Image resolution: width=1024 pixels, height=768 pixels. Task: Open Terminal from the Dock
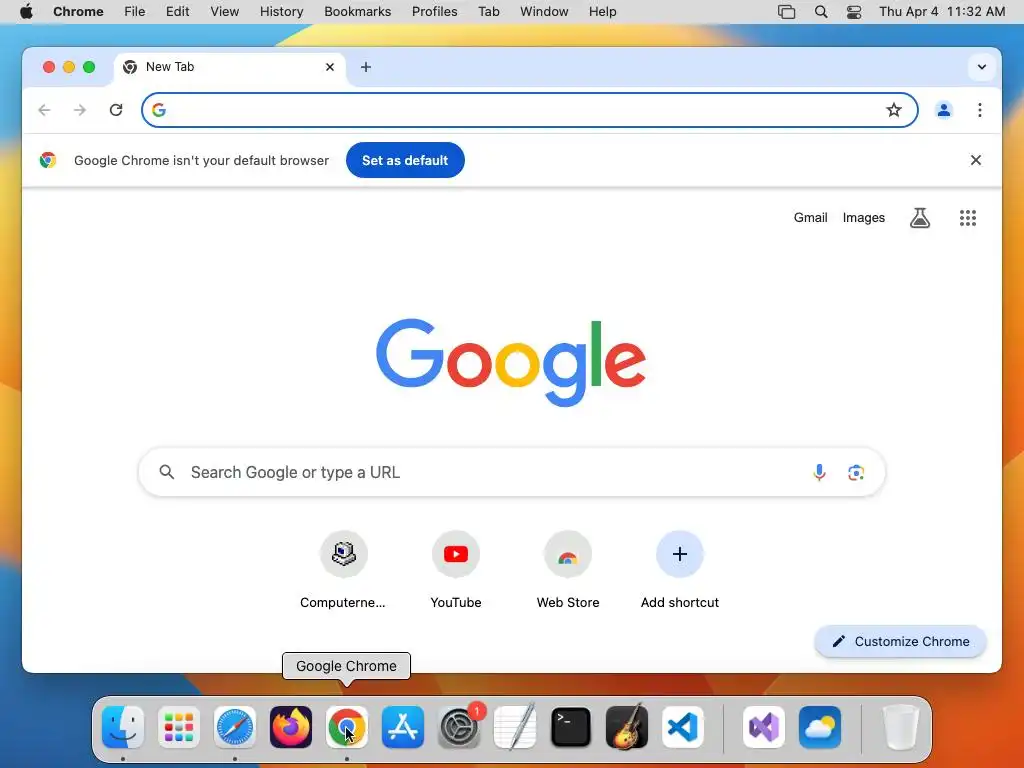point(571,727)
